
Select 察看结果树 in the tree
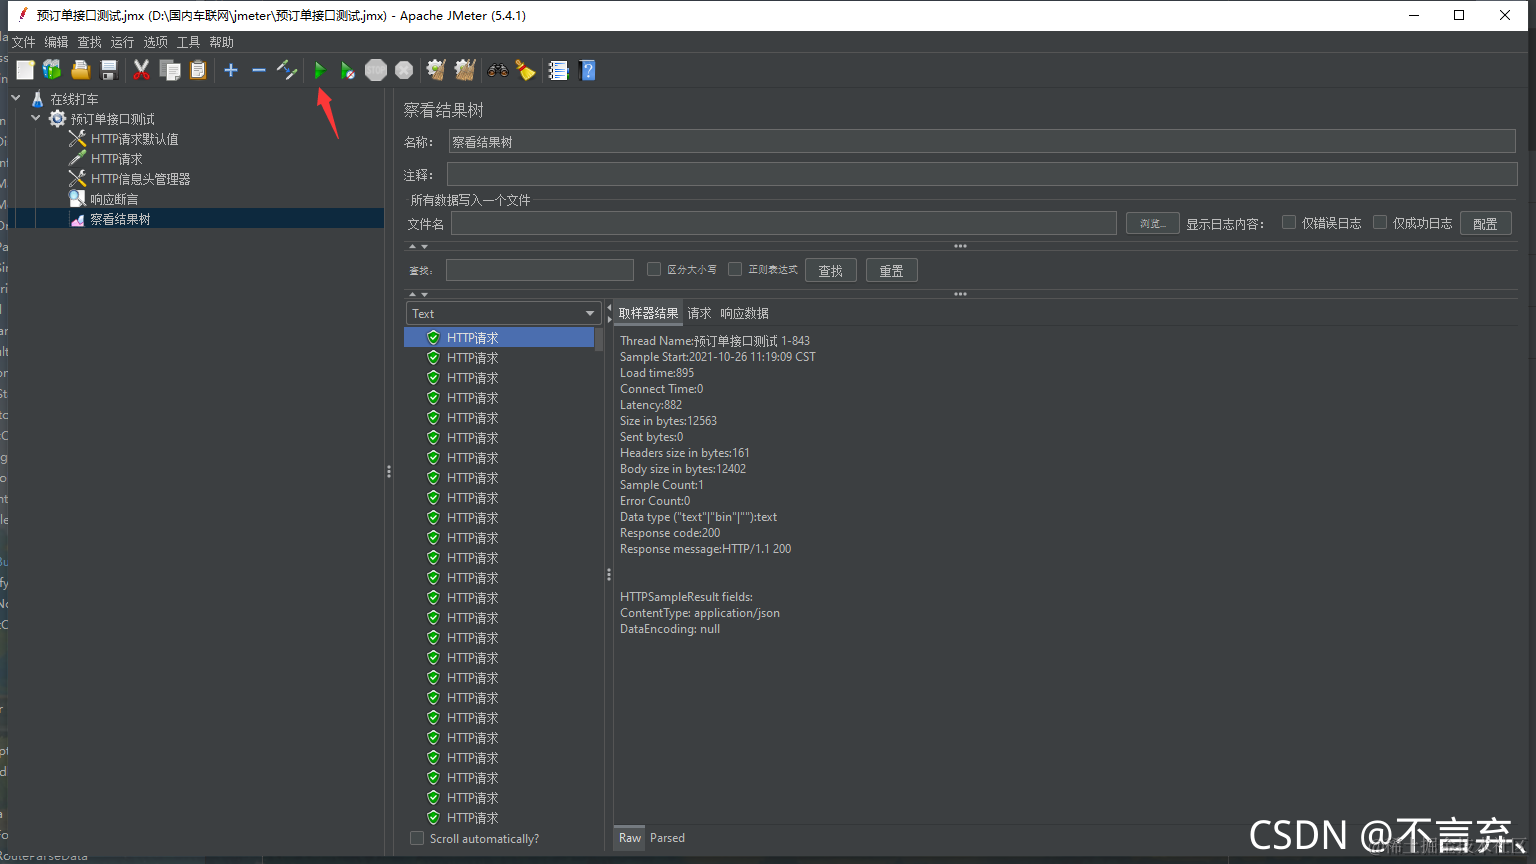[120, 219]
